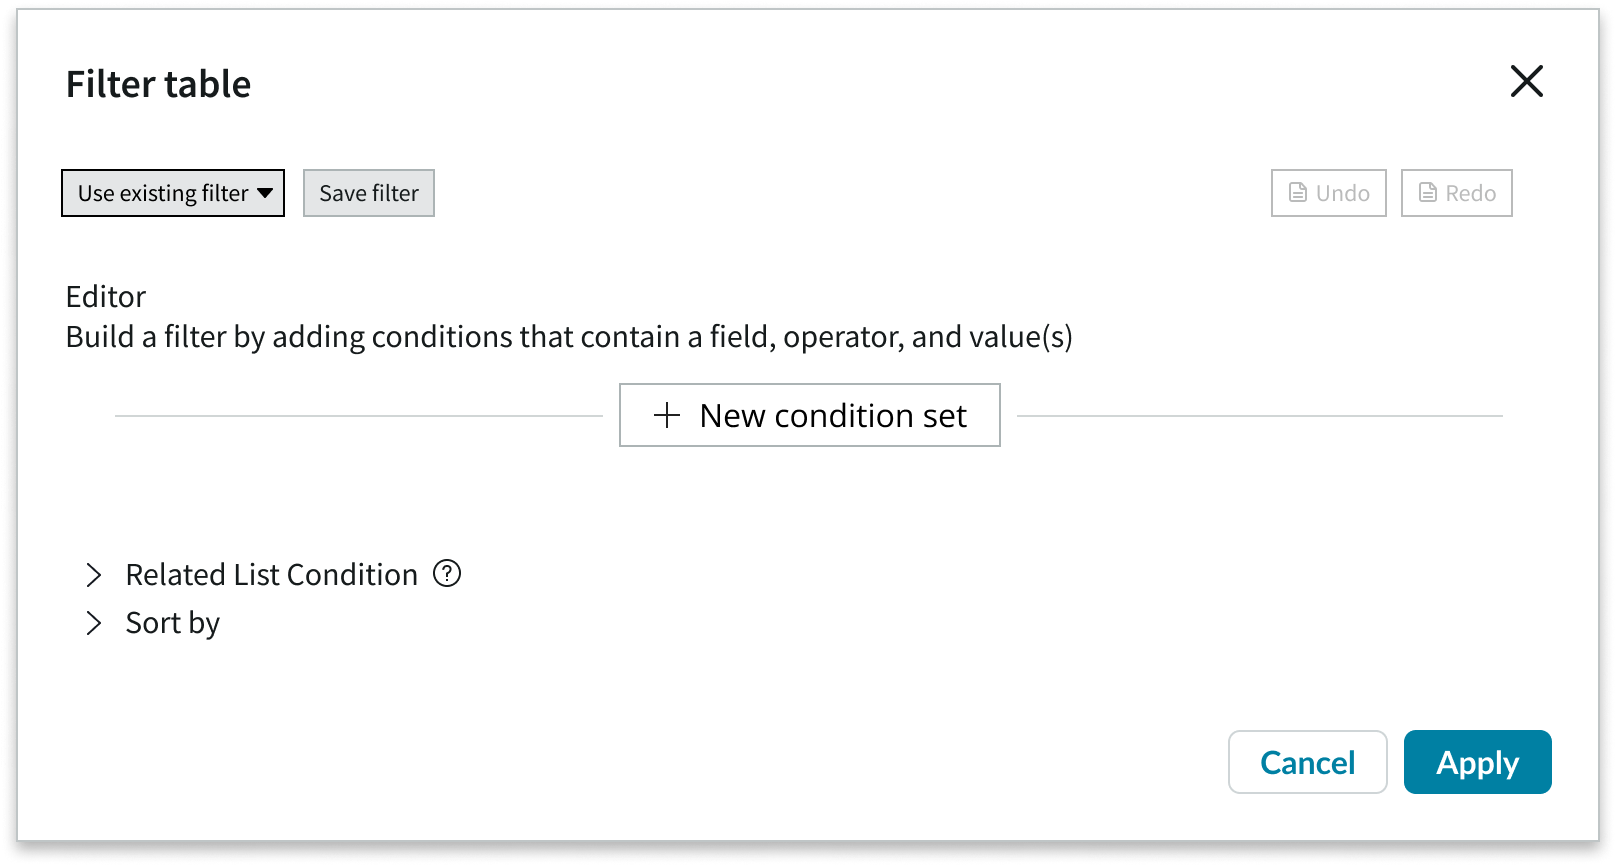The width and height of the screenshot is (1616, 866).
Task: Click the Related List Condition label text
Action: pyautogui.click(x=270, y=574)
